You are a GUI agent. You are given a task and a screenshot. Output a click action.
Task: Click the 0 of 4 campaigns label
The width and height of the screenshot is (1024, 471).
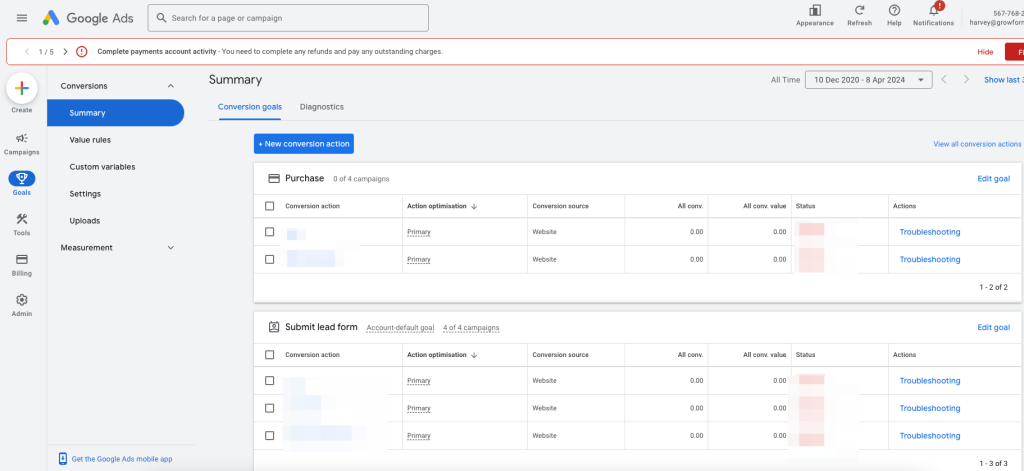point(361,179)
